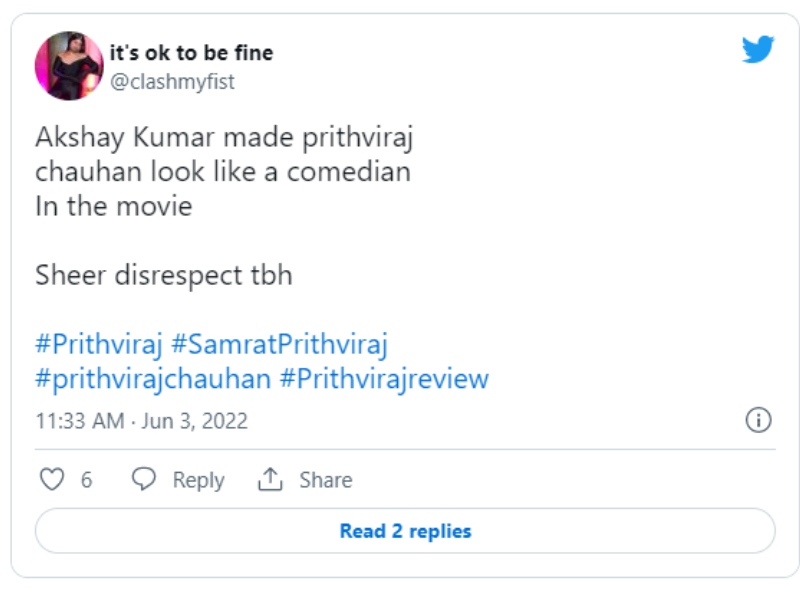This screenshot has height=600, width=800.
Task: Click the Share text label
Action: 326,480
